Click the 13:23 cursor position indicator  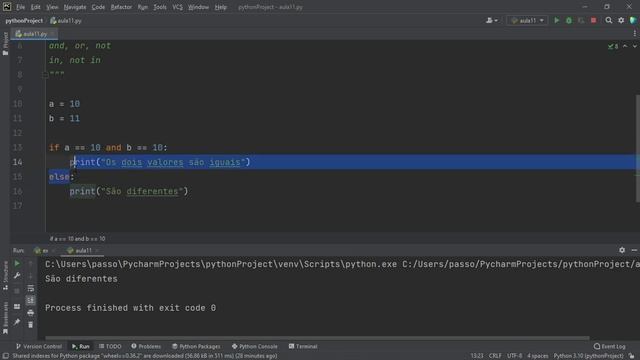coord(476,356)
